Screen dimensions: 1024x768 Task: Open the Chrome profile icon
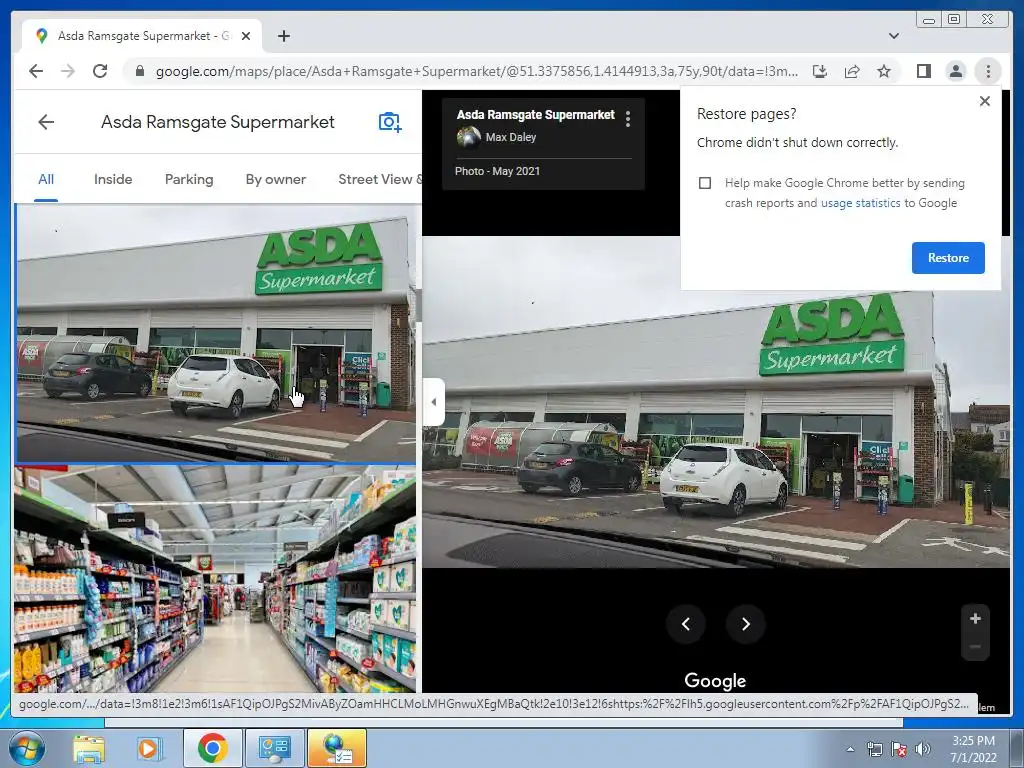(955, 71)
